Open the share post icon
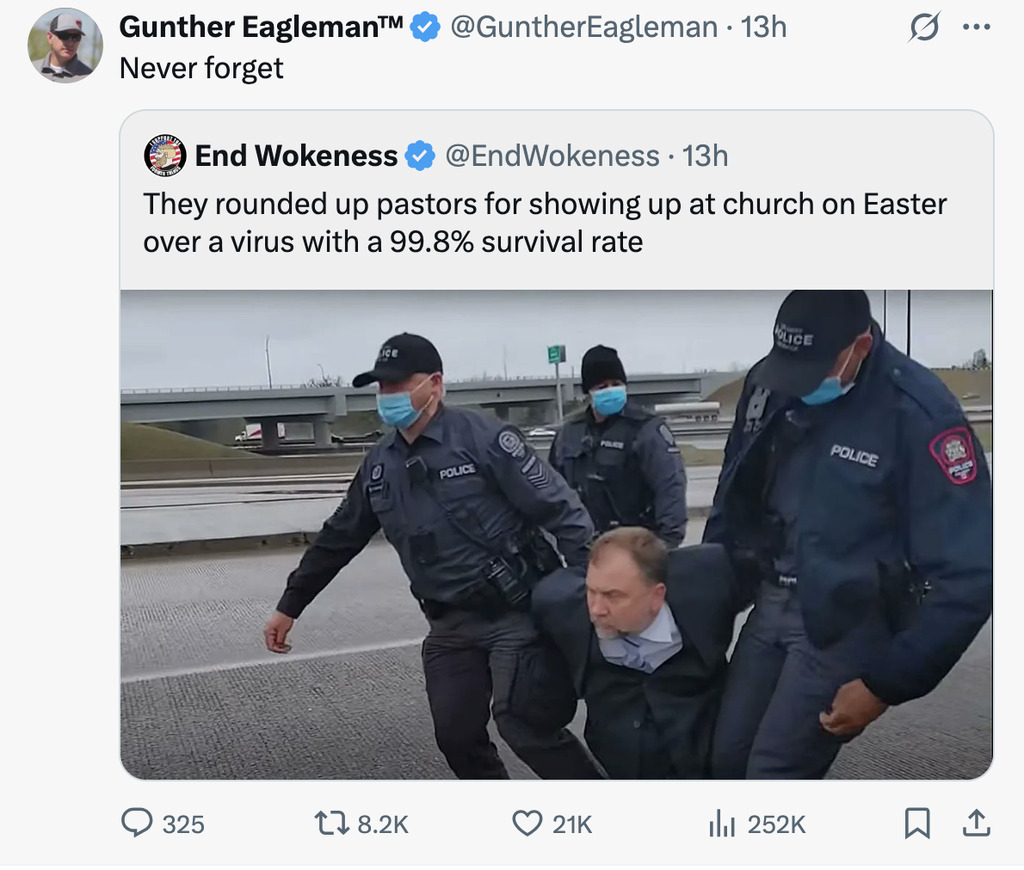The height and width of the screenshot is (870, 1024). click(976, 823)
